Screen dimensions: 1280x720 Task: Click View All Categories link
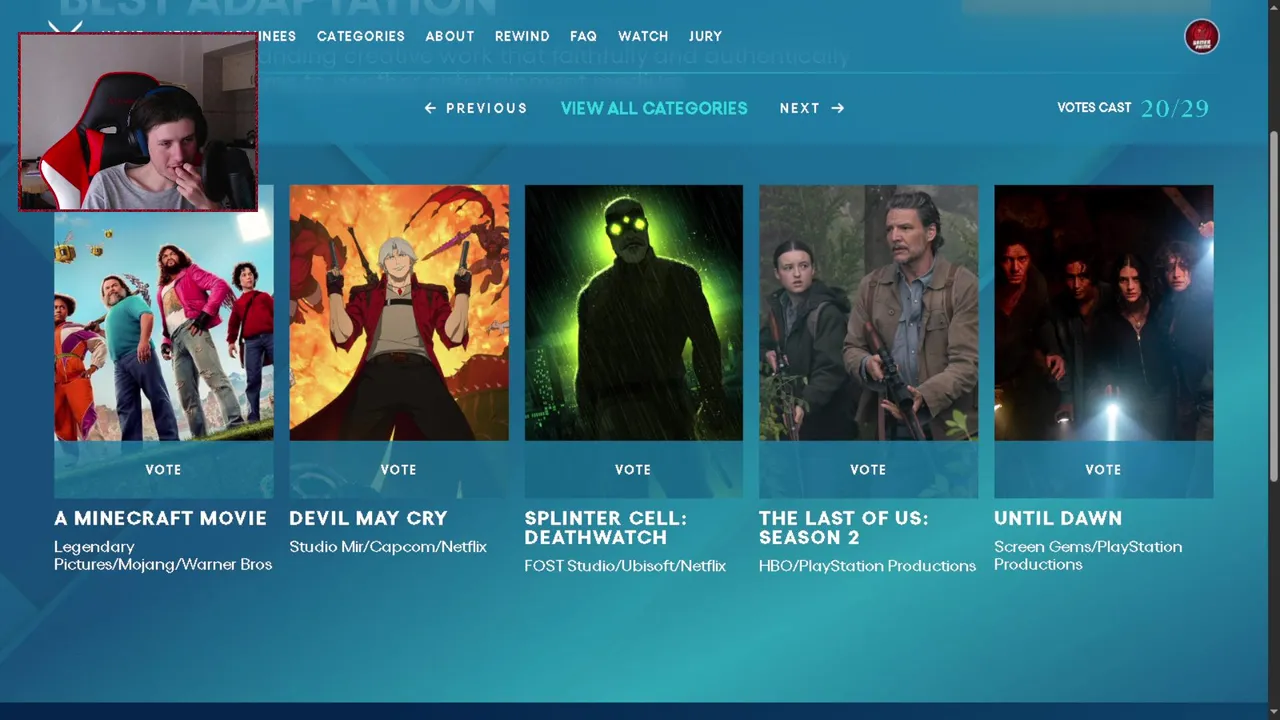point(654,108)
